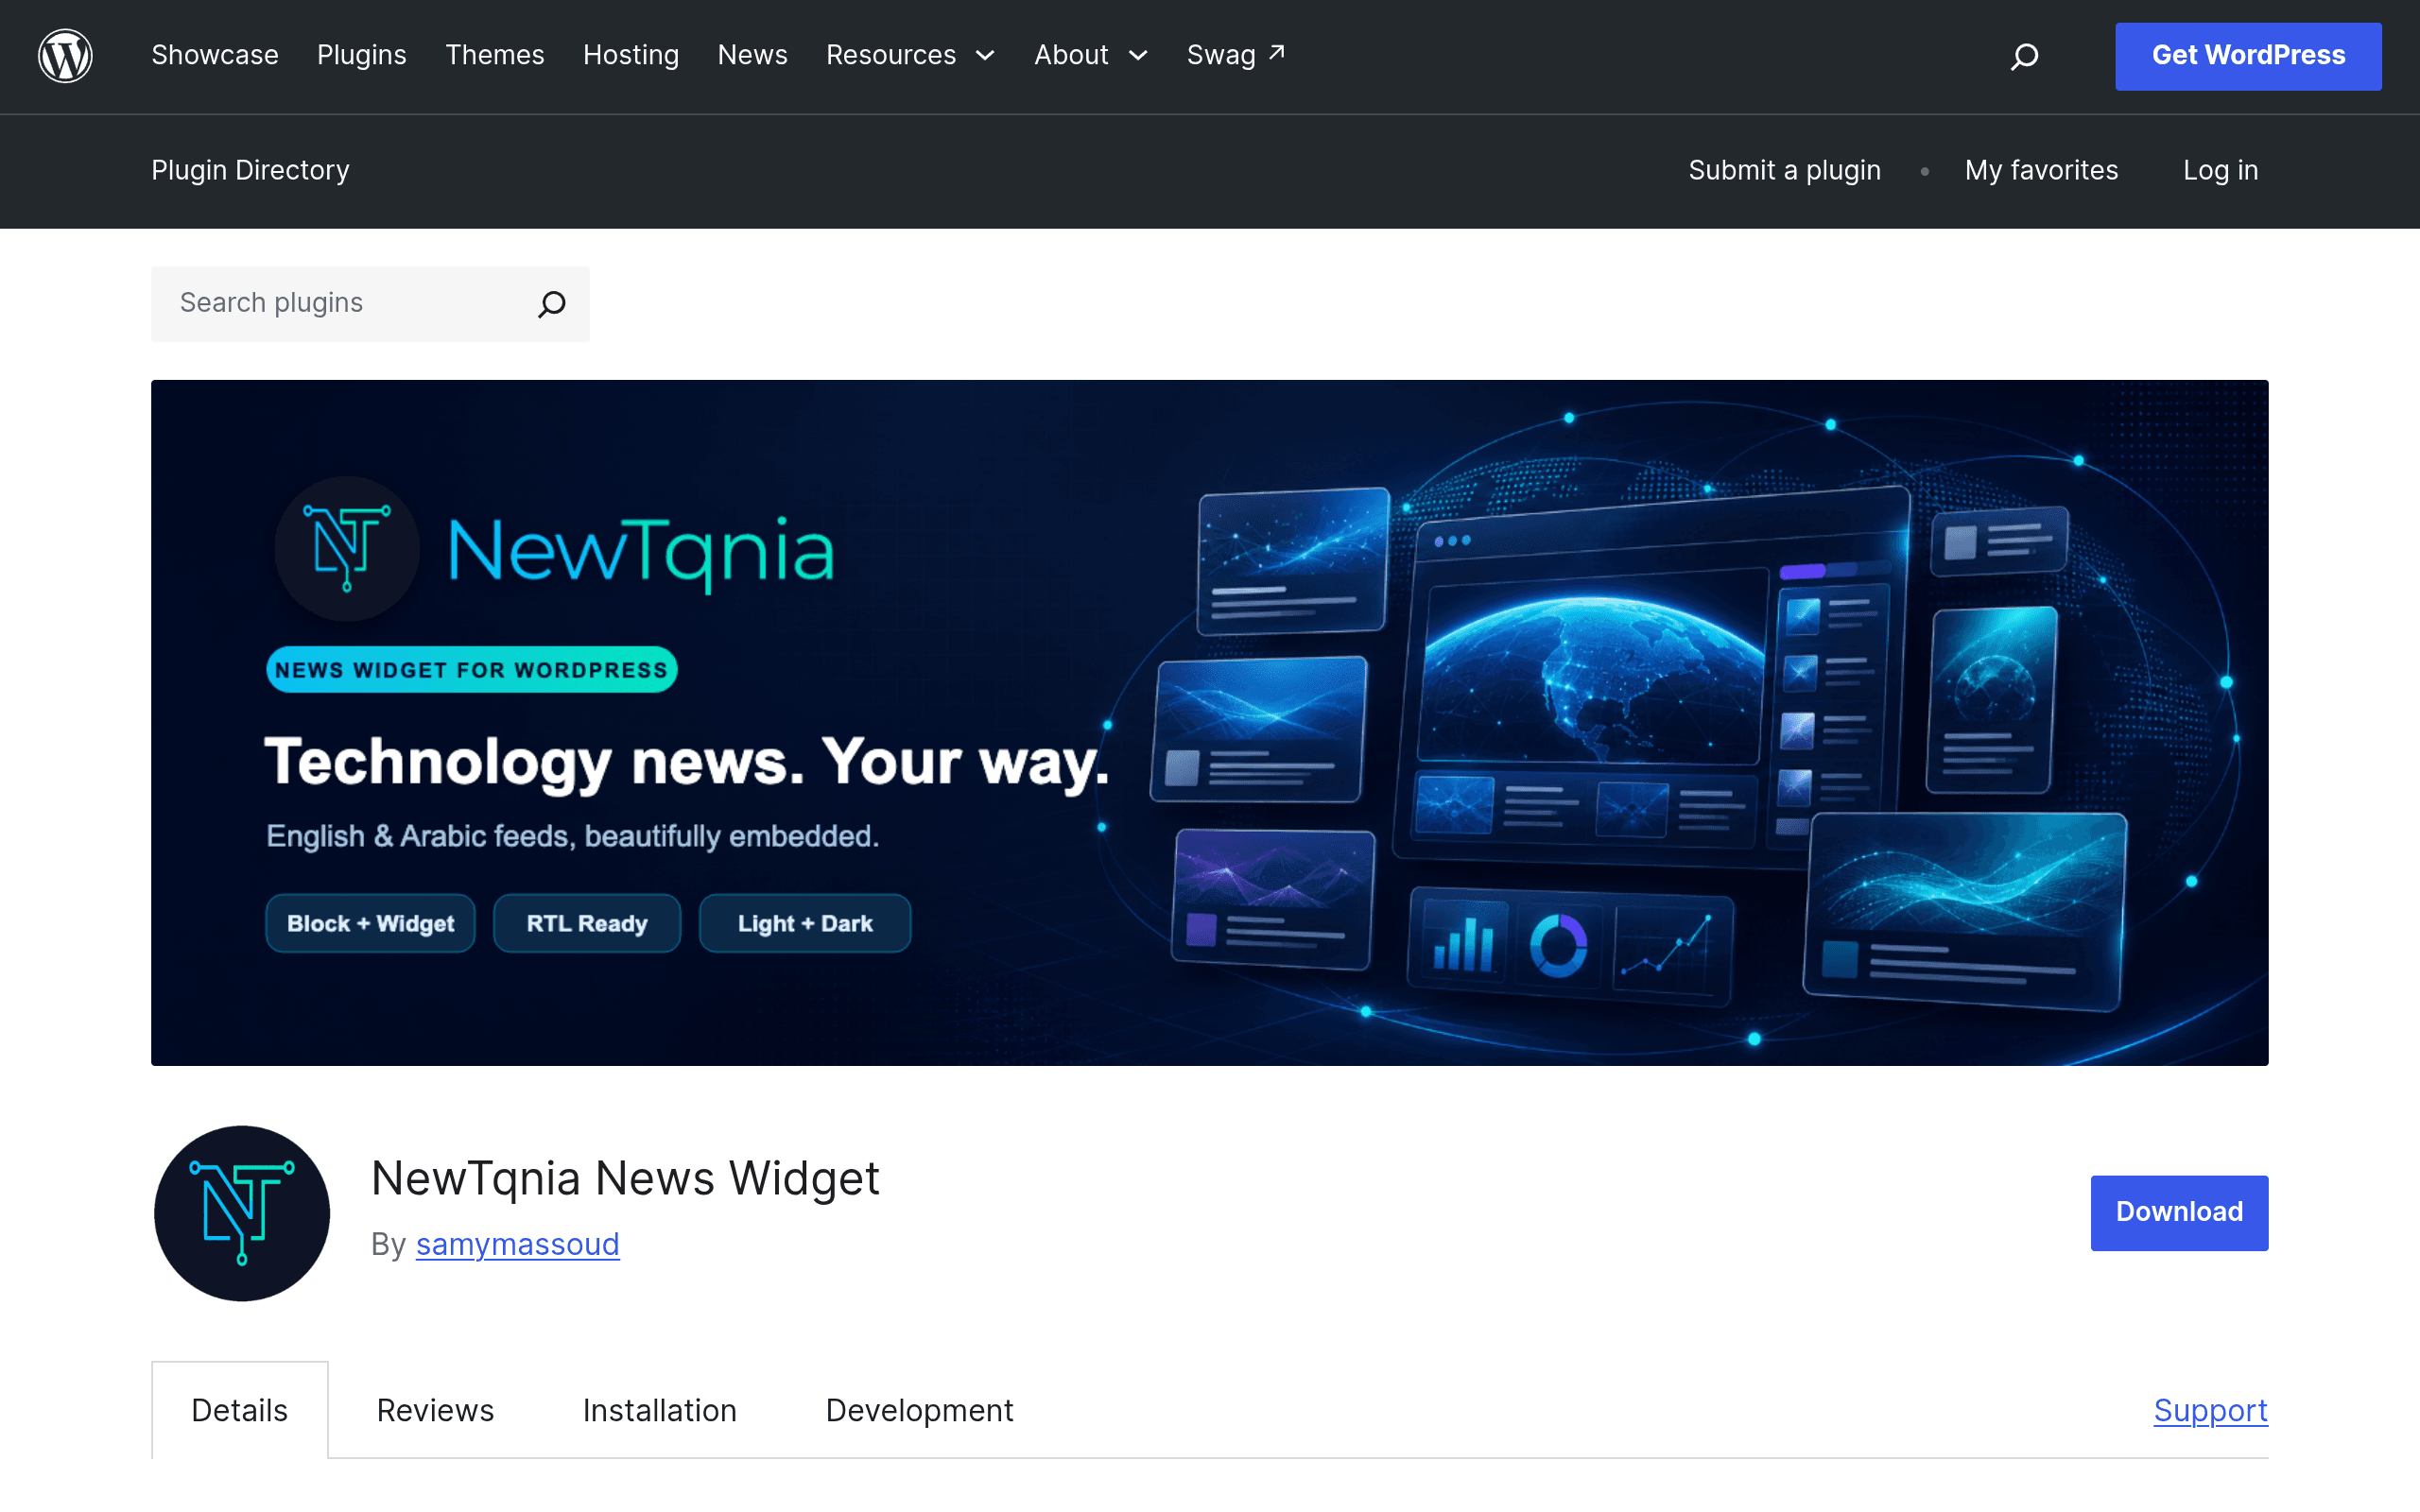The width and height of the screenshot is (2420, 1512).
Task: Click the WordPress logo icon
Action: (x=65, y=56)
